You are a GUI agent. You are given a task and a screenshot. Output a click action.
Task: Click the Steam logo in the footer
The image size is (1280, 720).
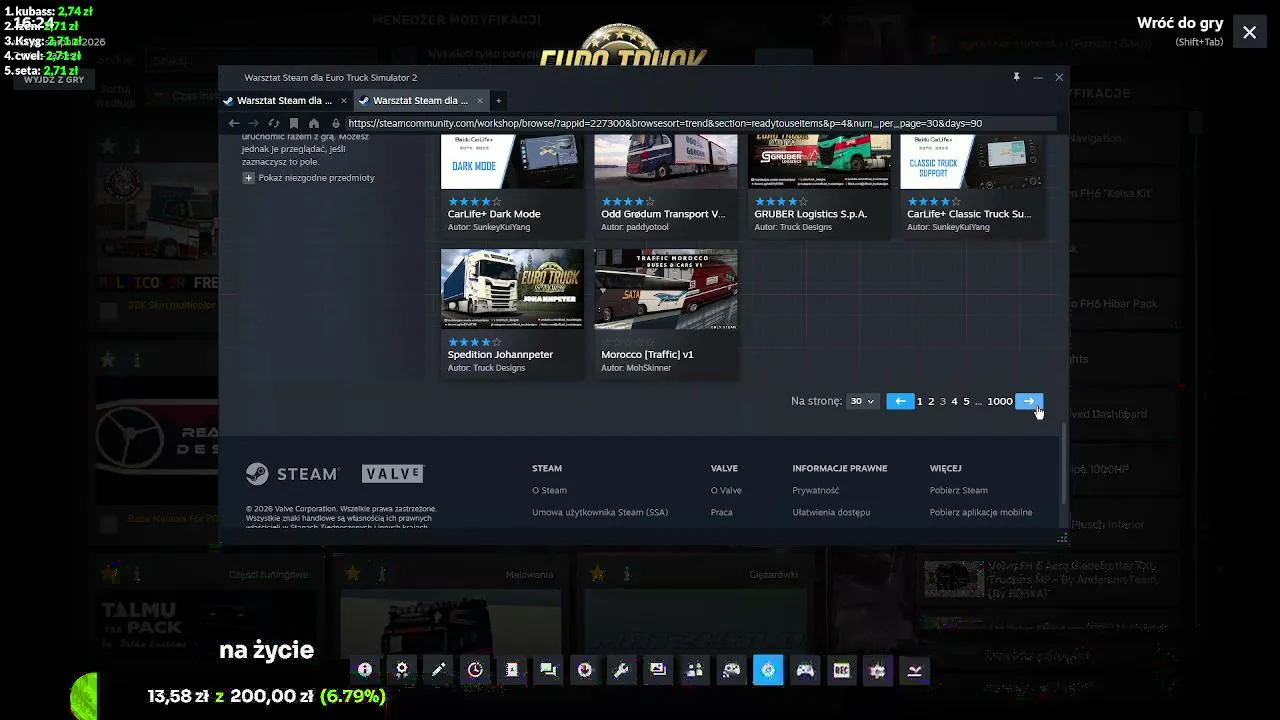click(x=293, y=474)
